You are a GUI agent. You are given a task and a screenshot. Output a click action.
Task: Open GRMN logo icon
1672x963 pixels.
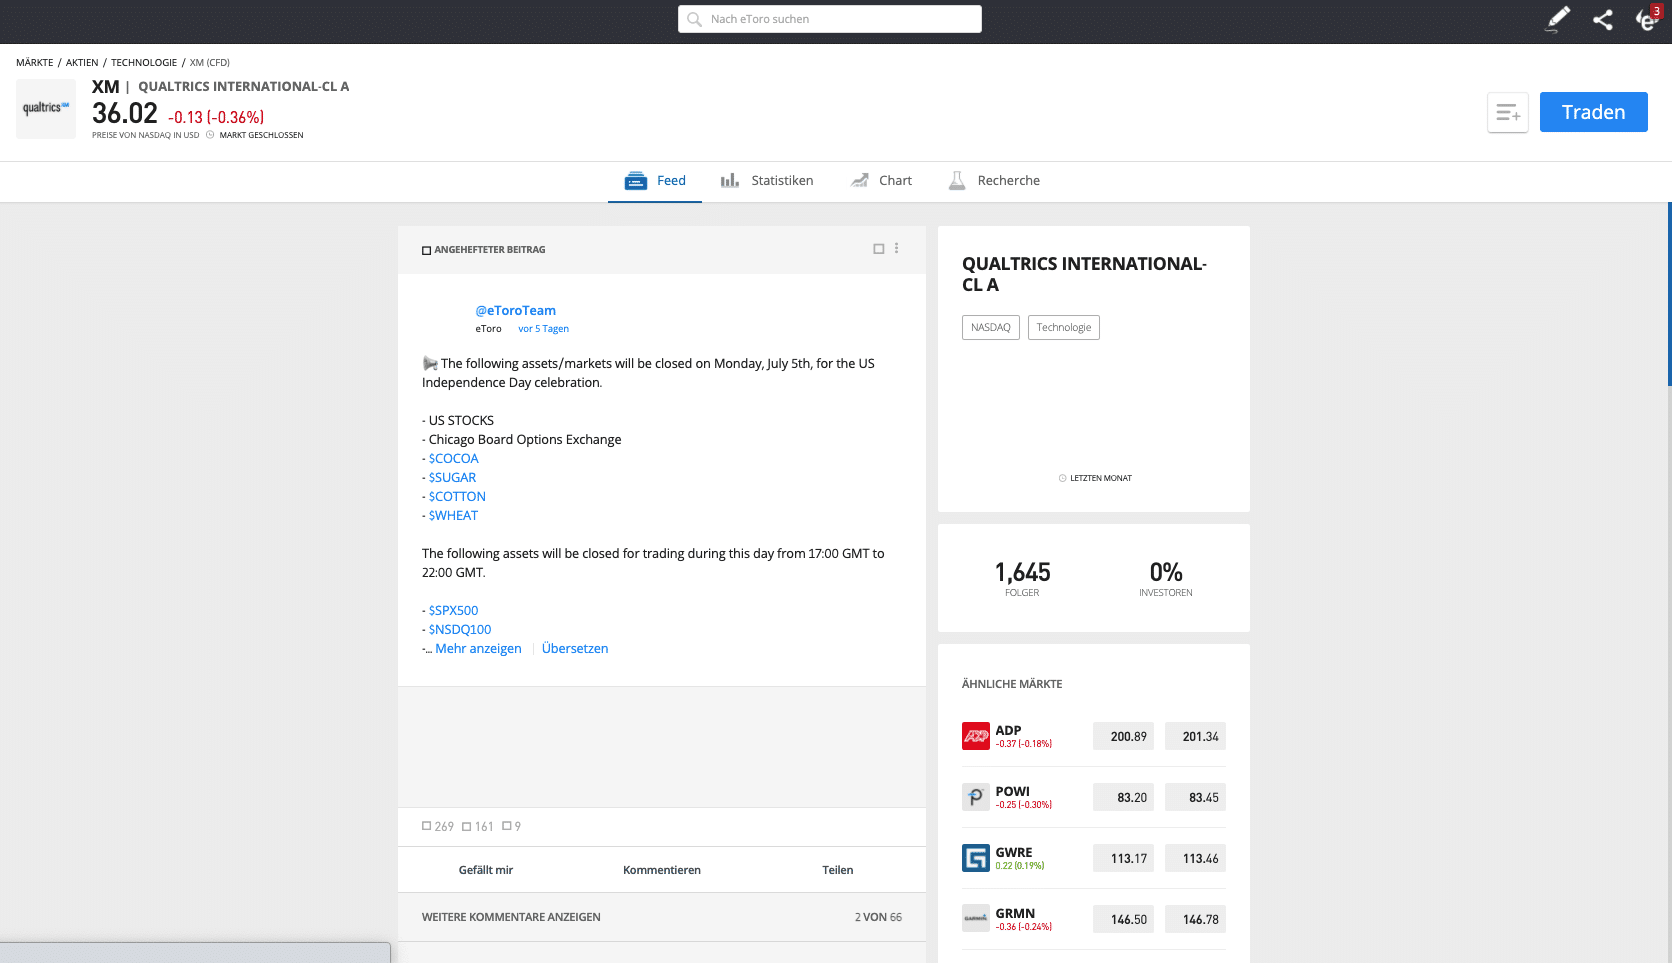pos(976,918)
